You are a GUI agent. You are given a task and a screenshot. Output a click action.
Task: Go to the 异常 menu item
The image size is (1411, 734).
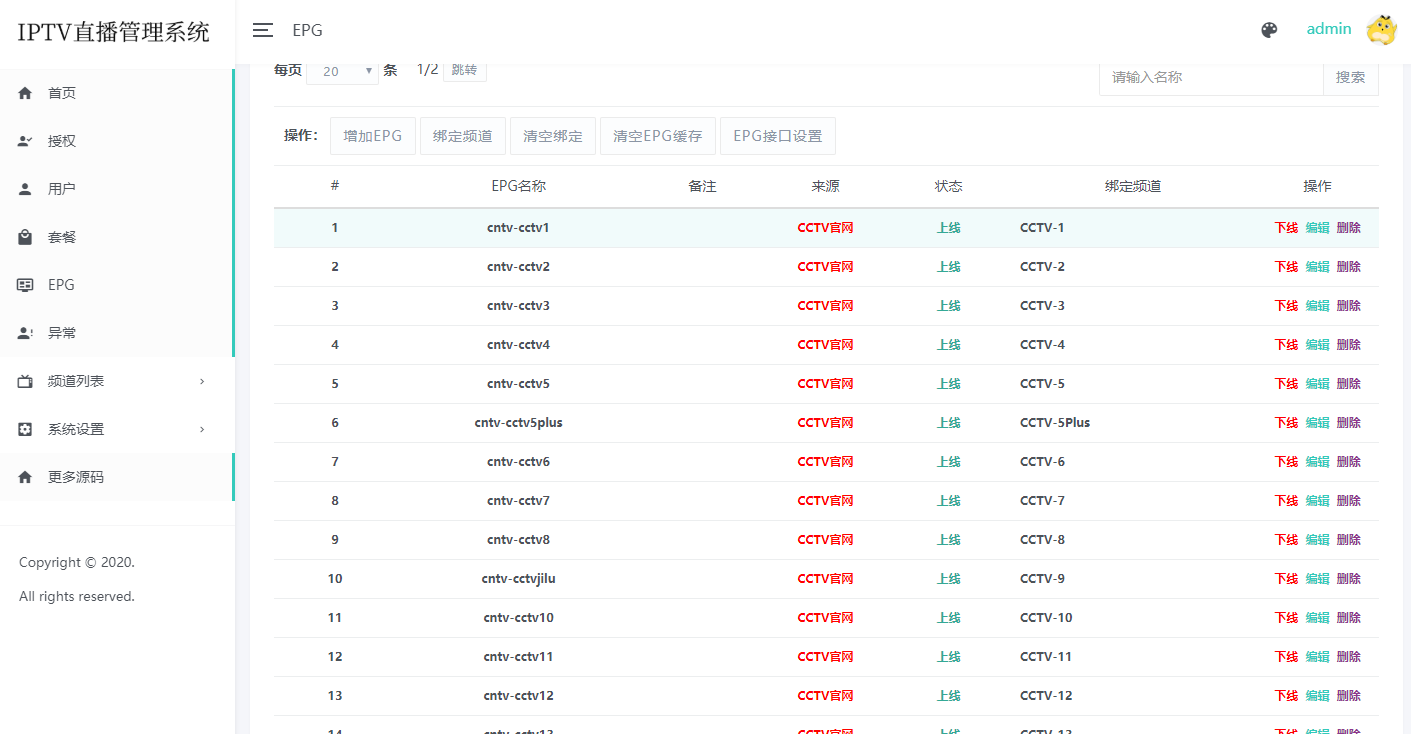tap(62, 333)
